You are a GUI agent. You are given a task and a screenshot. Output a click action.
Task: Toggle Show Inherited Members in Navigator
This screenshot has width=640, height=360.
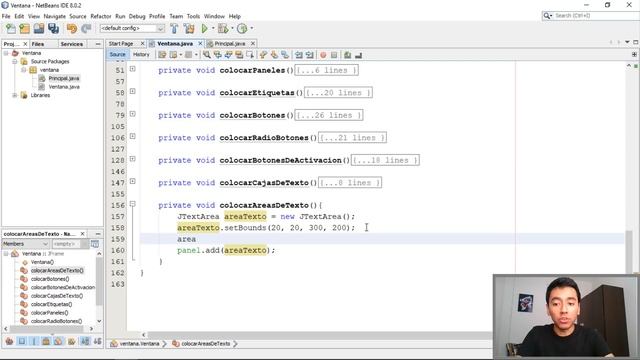(9, 341)
